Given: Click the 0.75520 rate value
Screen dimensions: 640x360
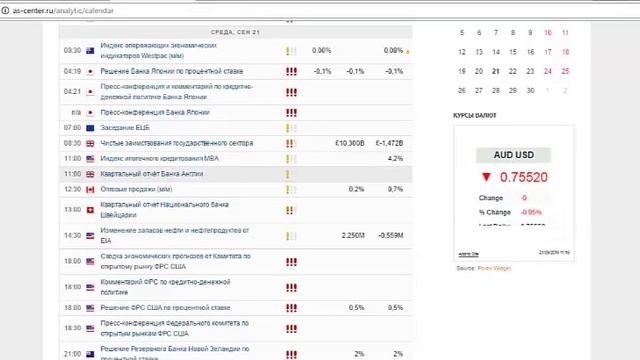Looking at the screenshot, I should click(x=524, y=177).
